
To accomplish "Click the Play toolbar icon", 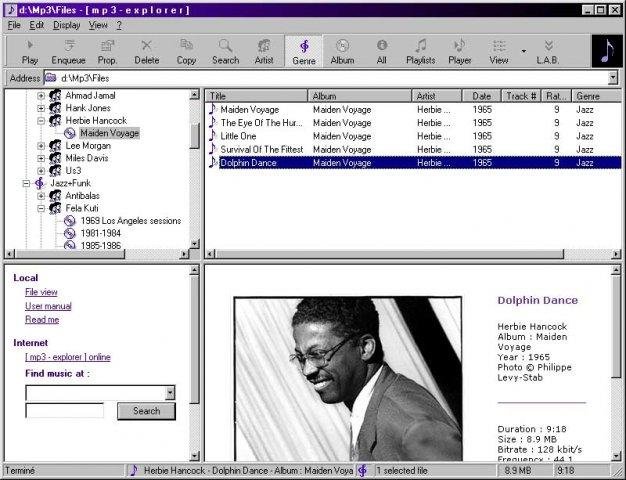I will click(30, 45).
